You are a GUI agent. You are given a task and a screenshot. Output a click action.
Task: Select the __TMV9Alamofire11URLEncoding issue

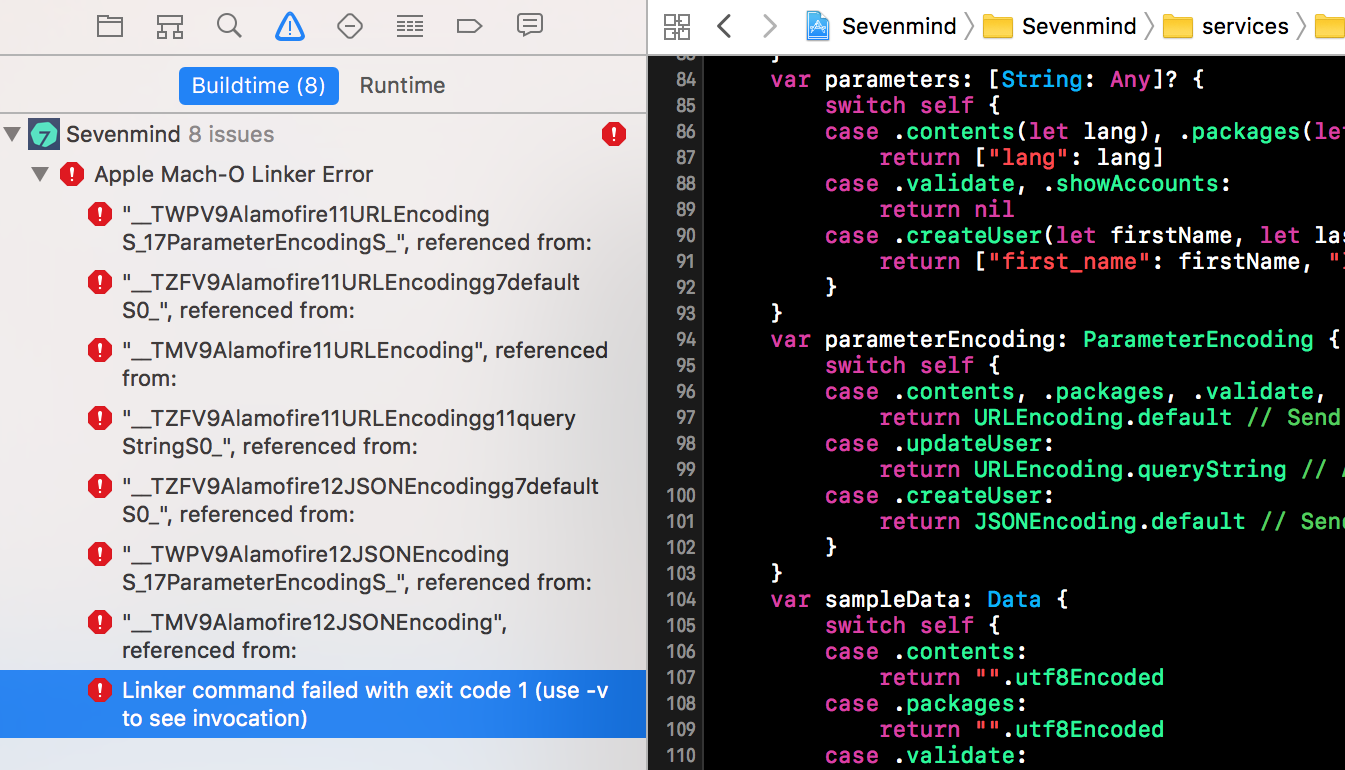pyautogui.click(x=323, y=364)
